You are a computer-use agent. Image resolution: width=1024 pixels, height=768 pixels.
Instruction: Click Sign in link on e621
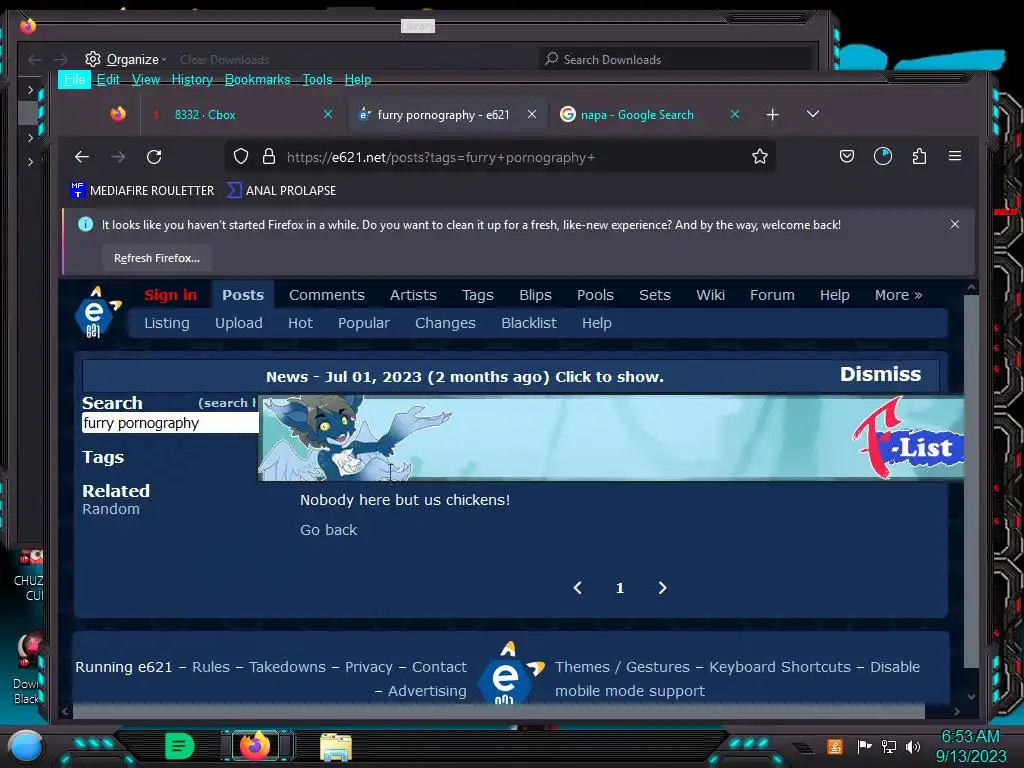[170, 295]
